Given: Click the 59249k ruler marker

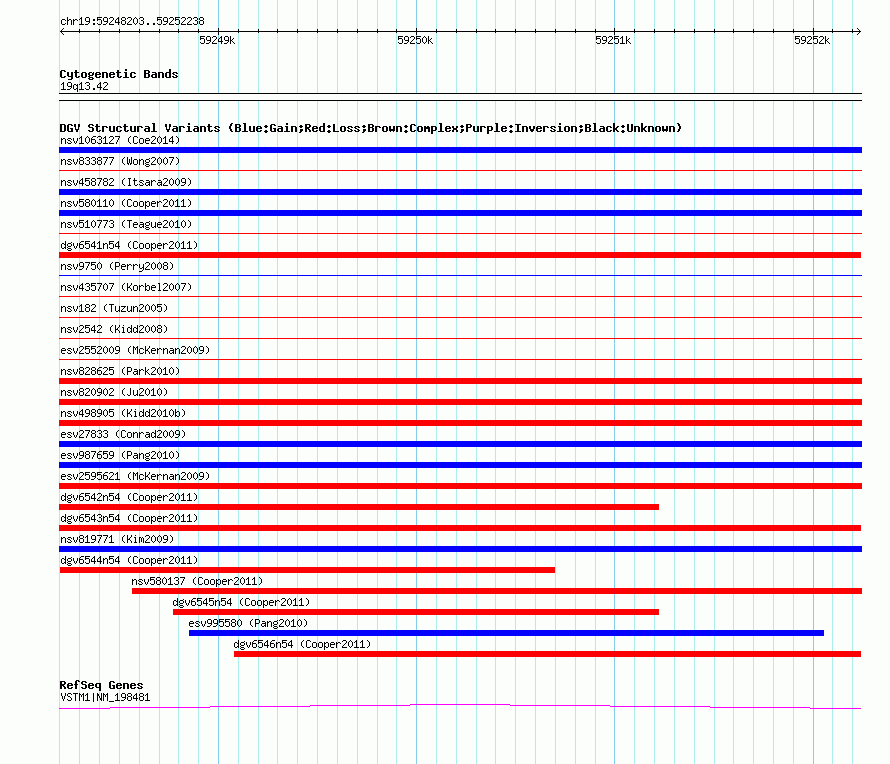Looking at the screenshot, I should [x=217, y=40].
